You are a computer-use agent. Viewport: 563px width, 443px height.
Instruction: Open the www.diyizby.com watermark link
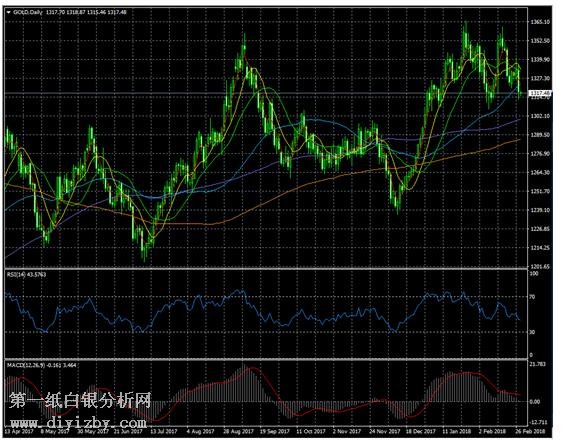point(78,422)
